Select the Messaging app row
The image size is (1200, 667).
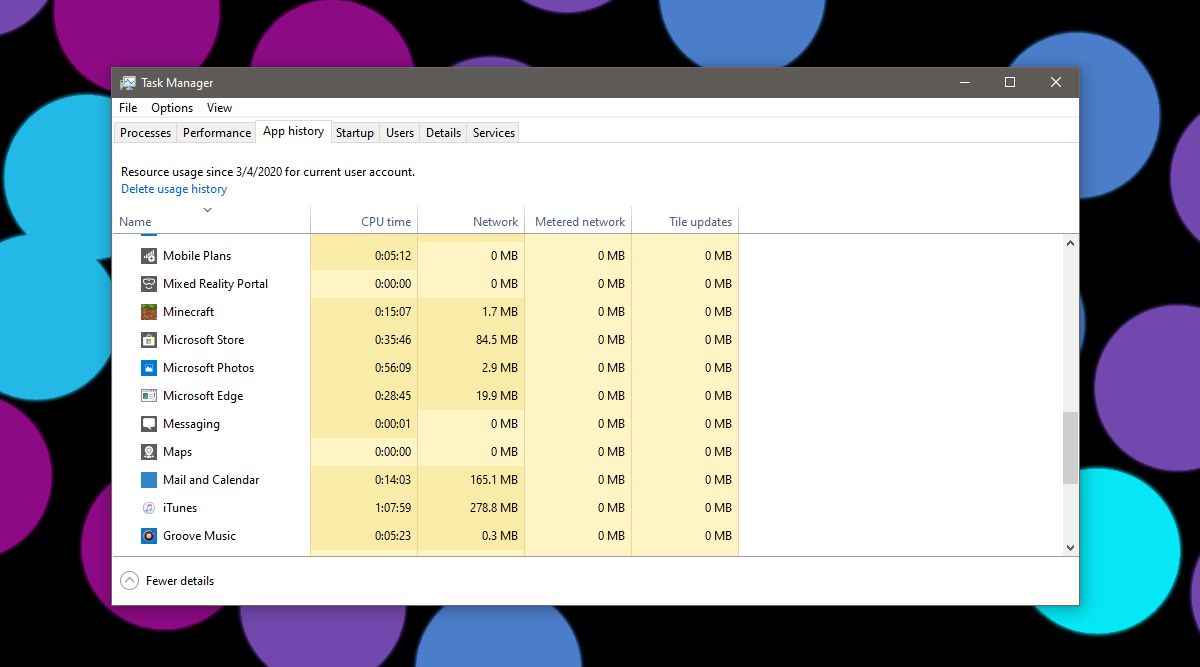click(190, 423)
